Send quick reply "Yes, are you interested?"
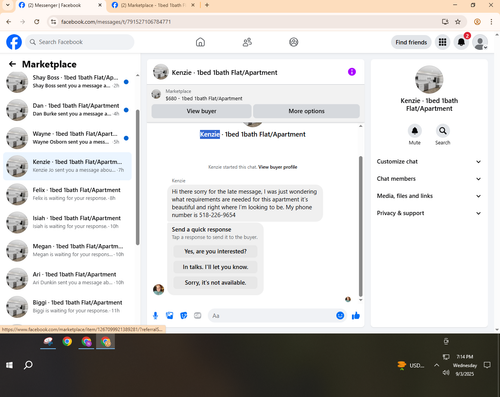Image resolution: width=500 pixels, height=397 pixels. click(215, 251)
